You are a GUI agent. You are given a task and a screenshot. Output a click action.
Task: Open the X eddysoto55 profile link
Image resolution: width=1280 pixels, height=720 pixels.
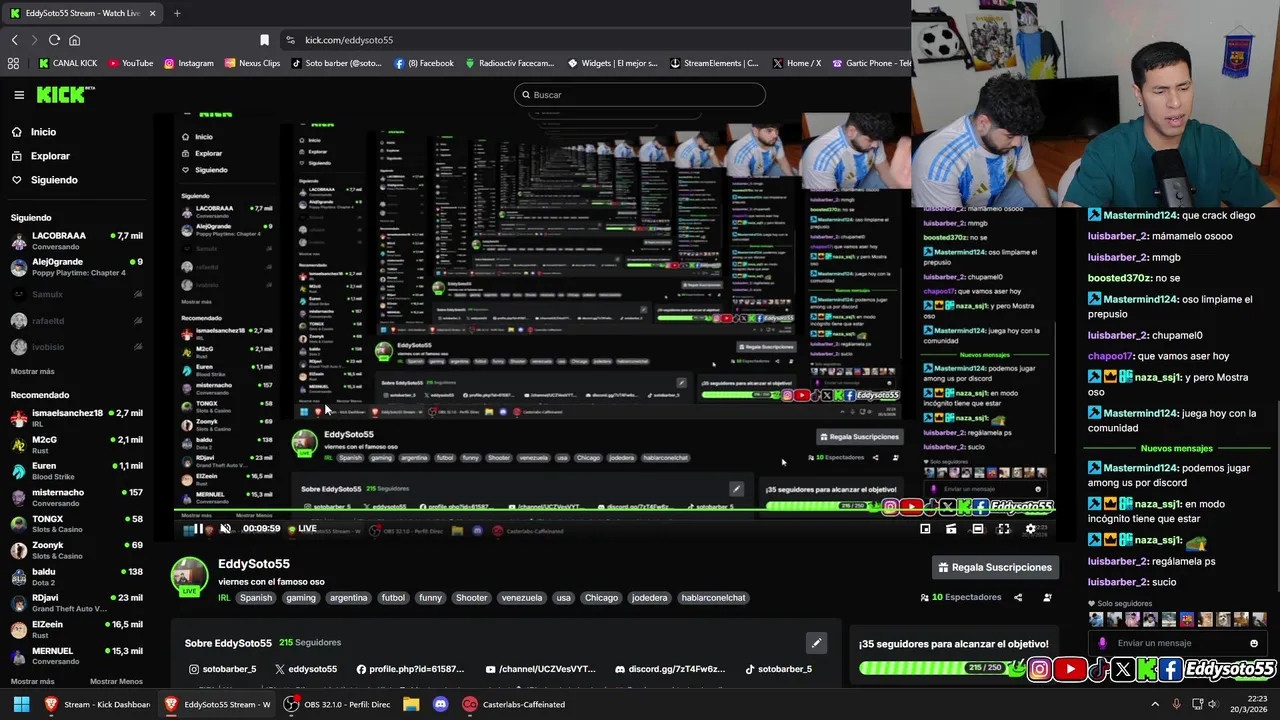306,669
